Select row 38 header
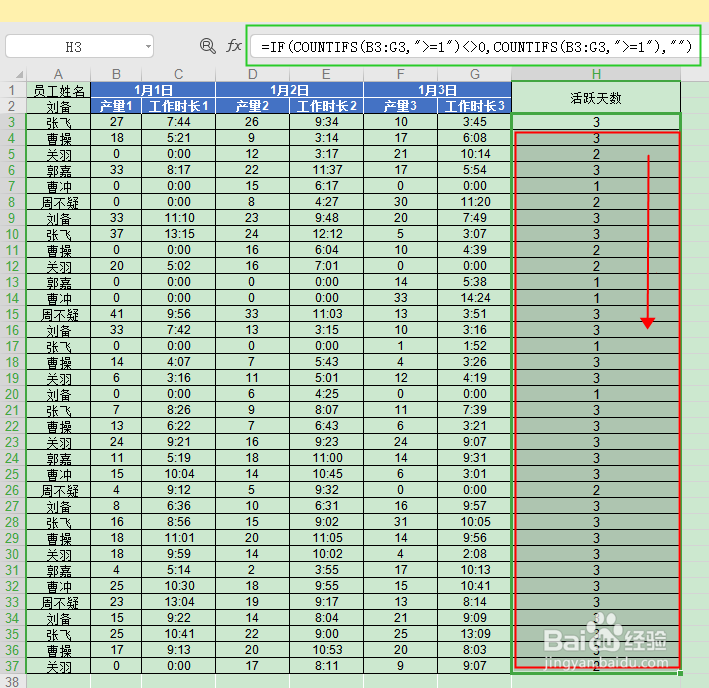Screen dimensions: 709x688 (13, 682)
